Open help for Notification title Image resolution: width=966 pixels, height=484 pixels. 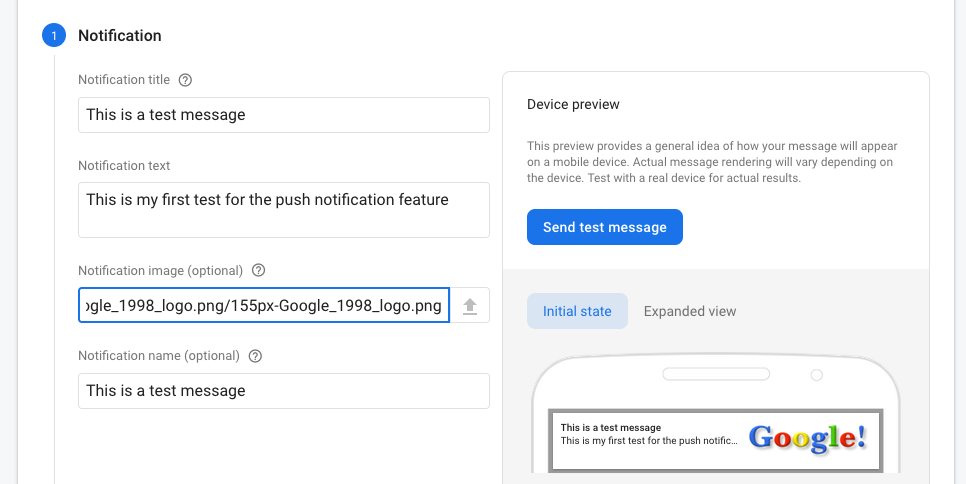[185, 80]
